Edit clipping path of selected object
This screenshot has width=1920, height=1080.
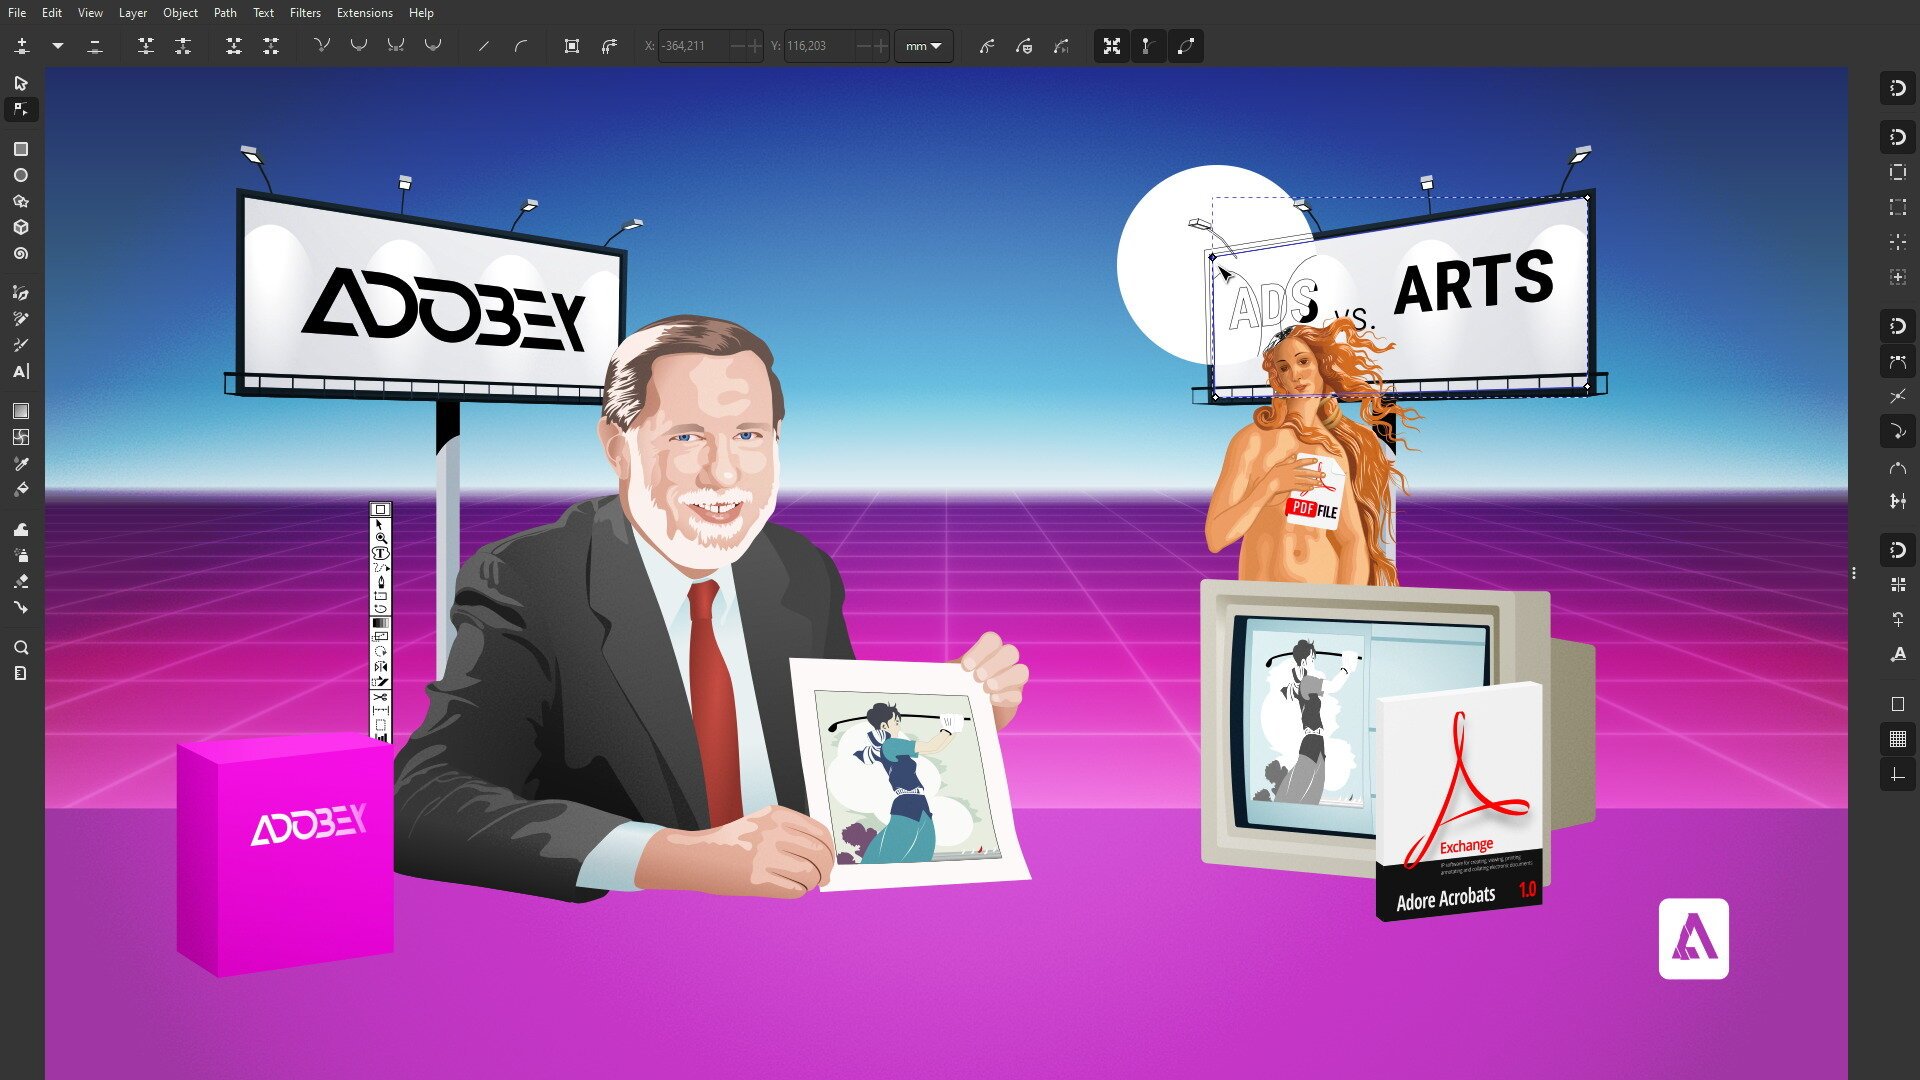click(987, 46)
